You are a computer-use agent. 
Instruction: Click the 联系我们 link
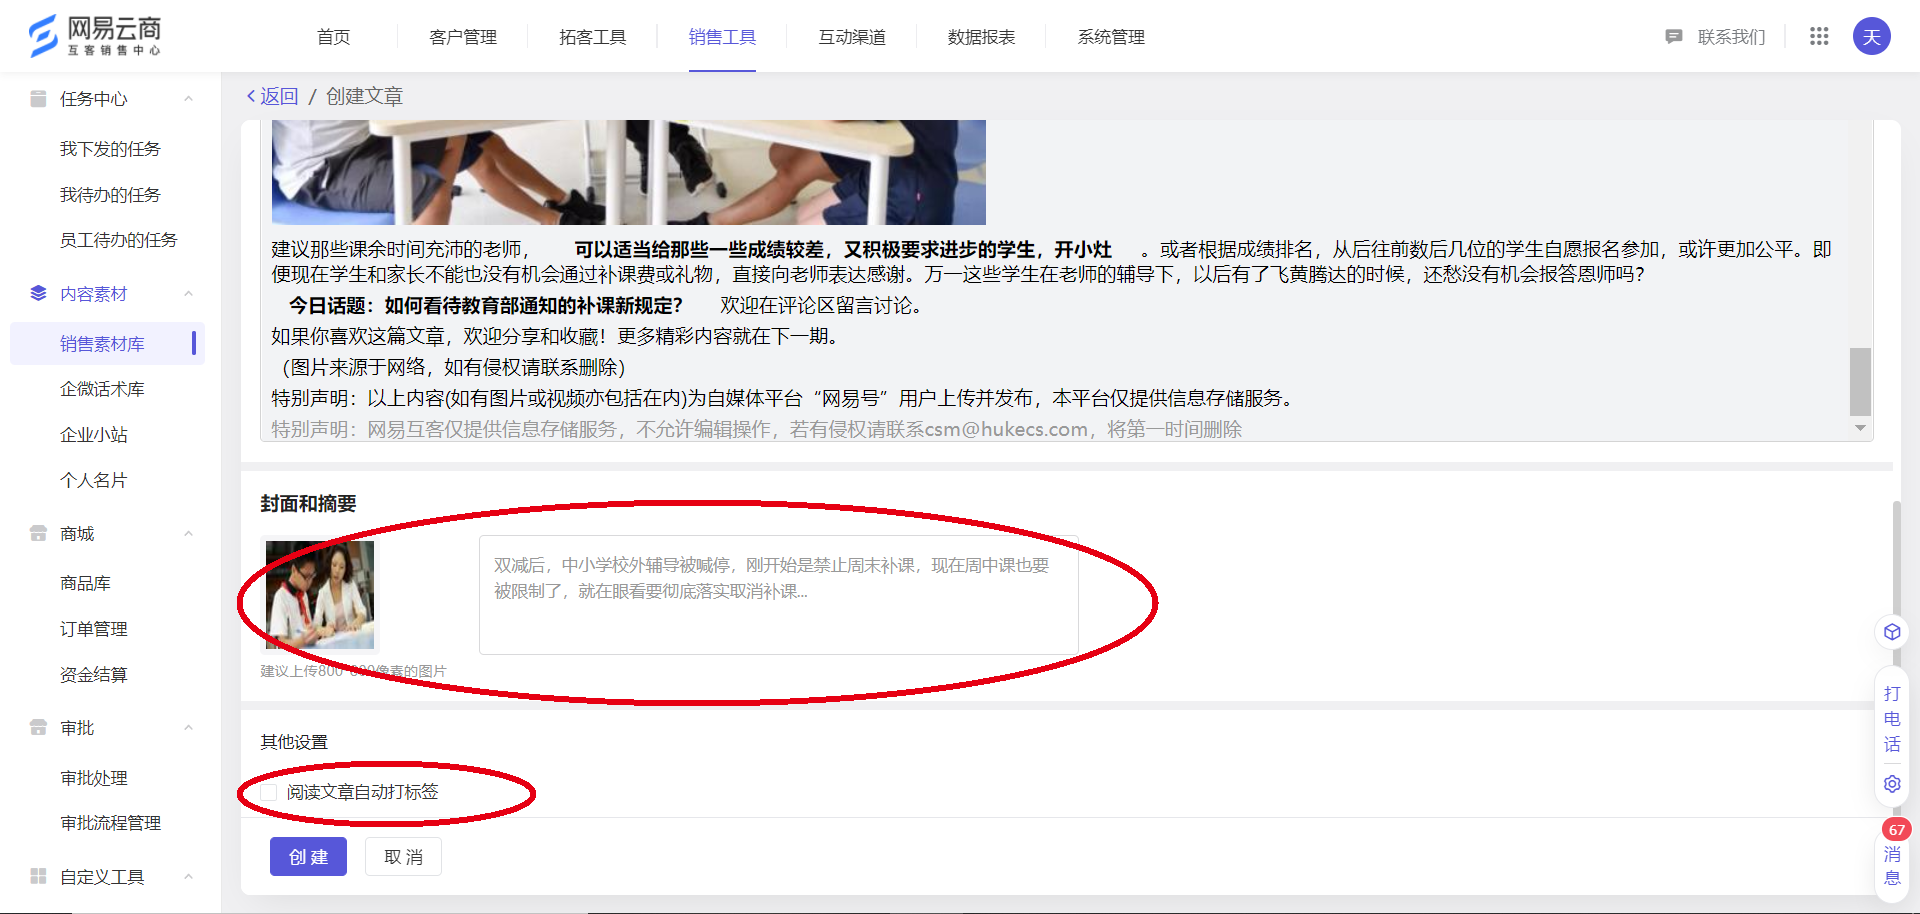click(x=1731, y=37)
